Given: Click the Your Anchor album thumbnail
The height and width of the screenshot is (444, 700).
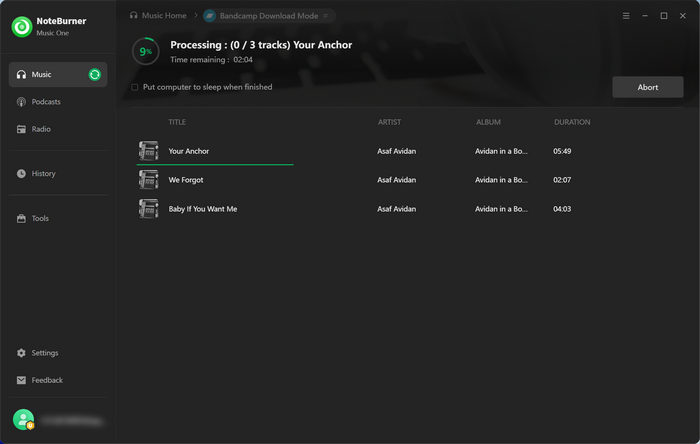Looking at the screenshot, I should point(148,151).
